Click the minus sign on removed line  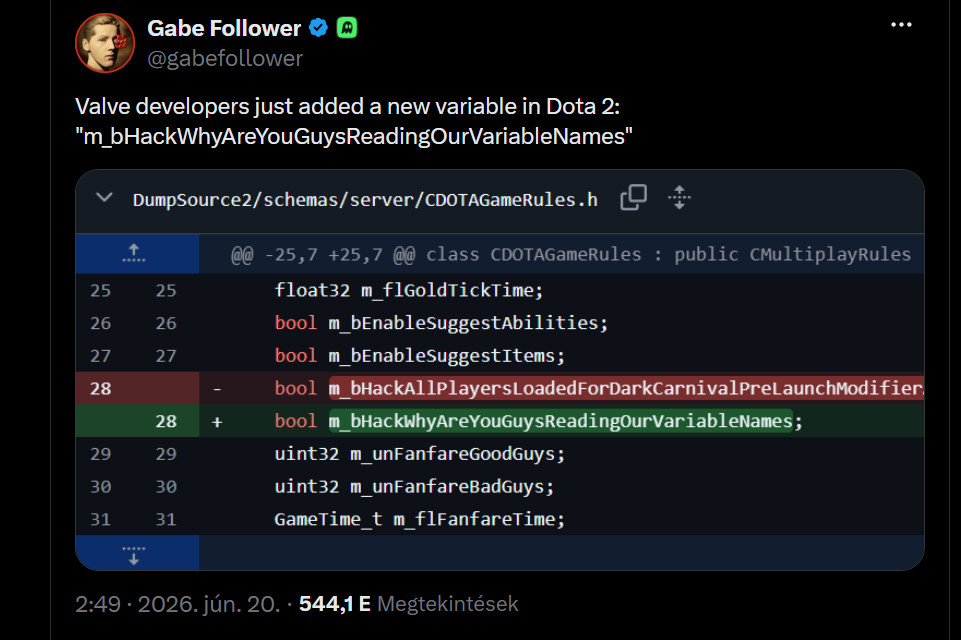pos(217,389)
